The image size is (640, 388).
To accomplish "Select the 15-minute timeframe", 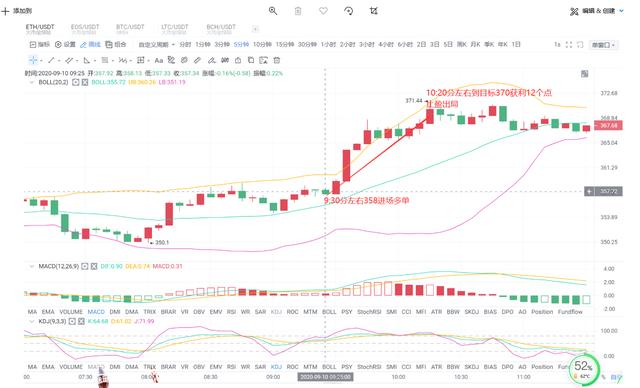I will pyautogui.click(x=284, y=44).
